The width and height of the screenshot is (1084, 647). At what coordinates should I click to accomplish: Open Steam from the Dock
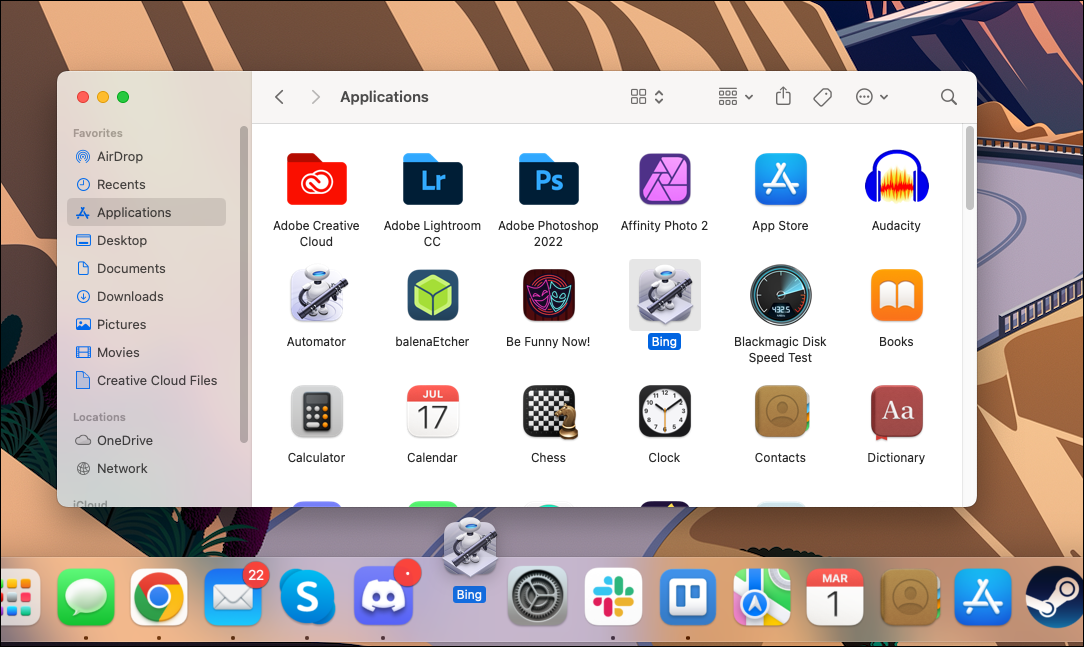pos(1055,597)
